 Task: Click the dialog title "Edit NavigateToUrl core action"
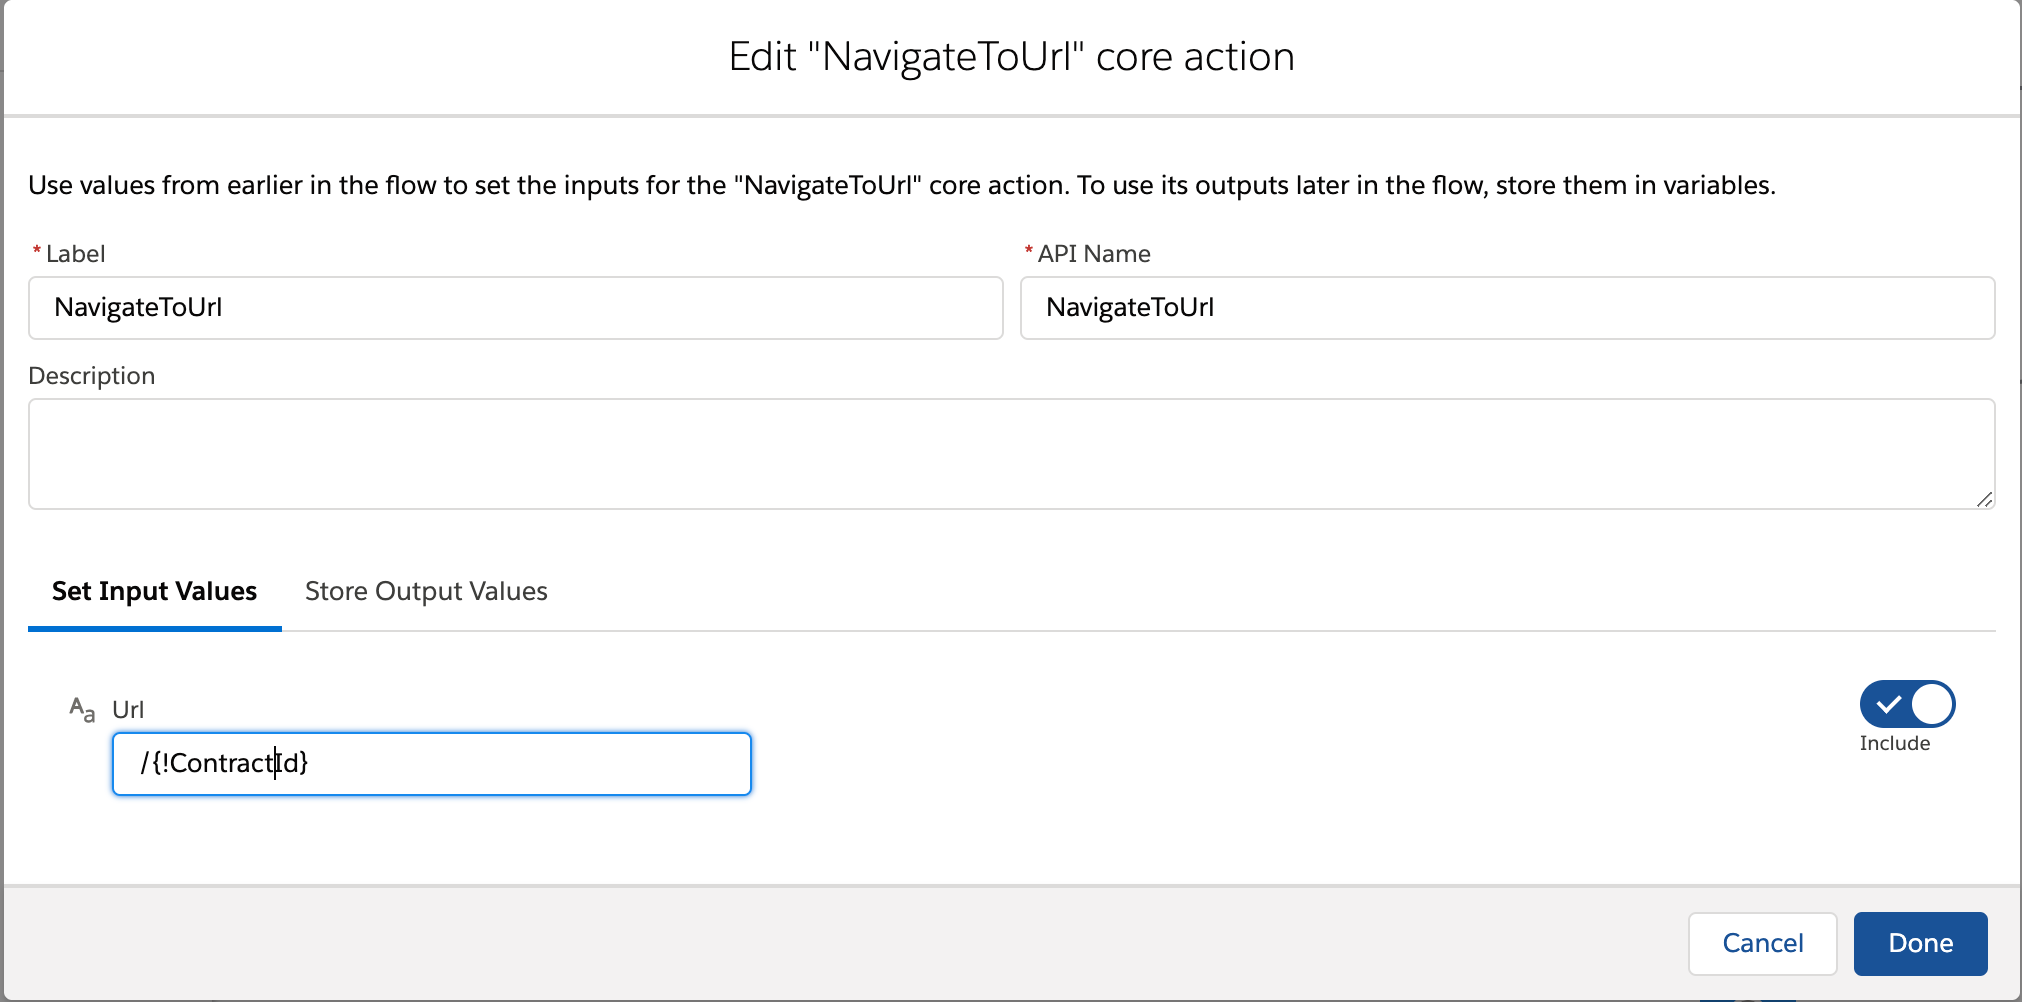click(1011, 57)
